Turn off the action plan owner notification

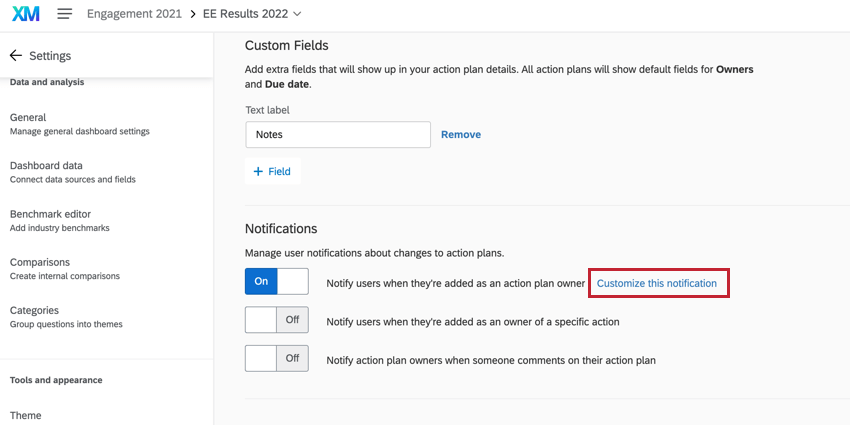click(x=276, y=282)
